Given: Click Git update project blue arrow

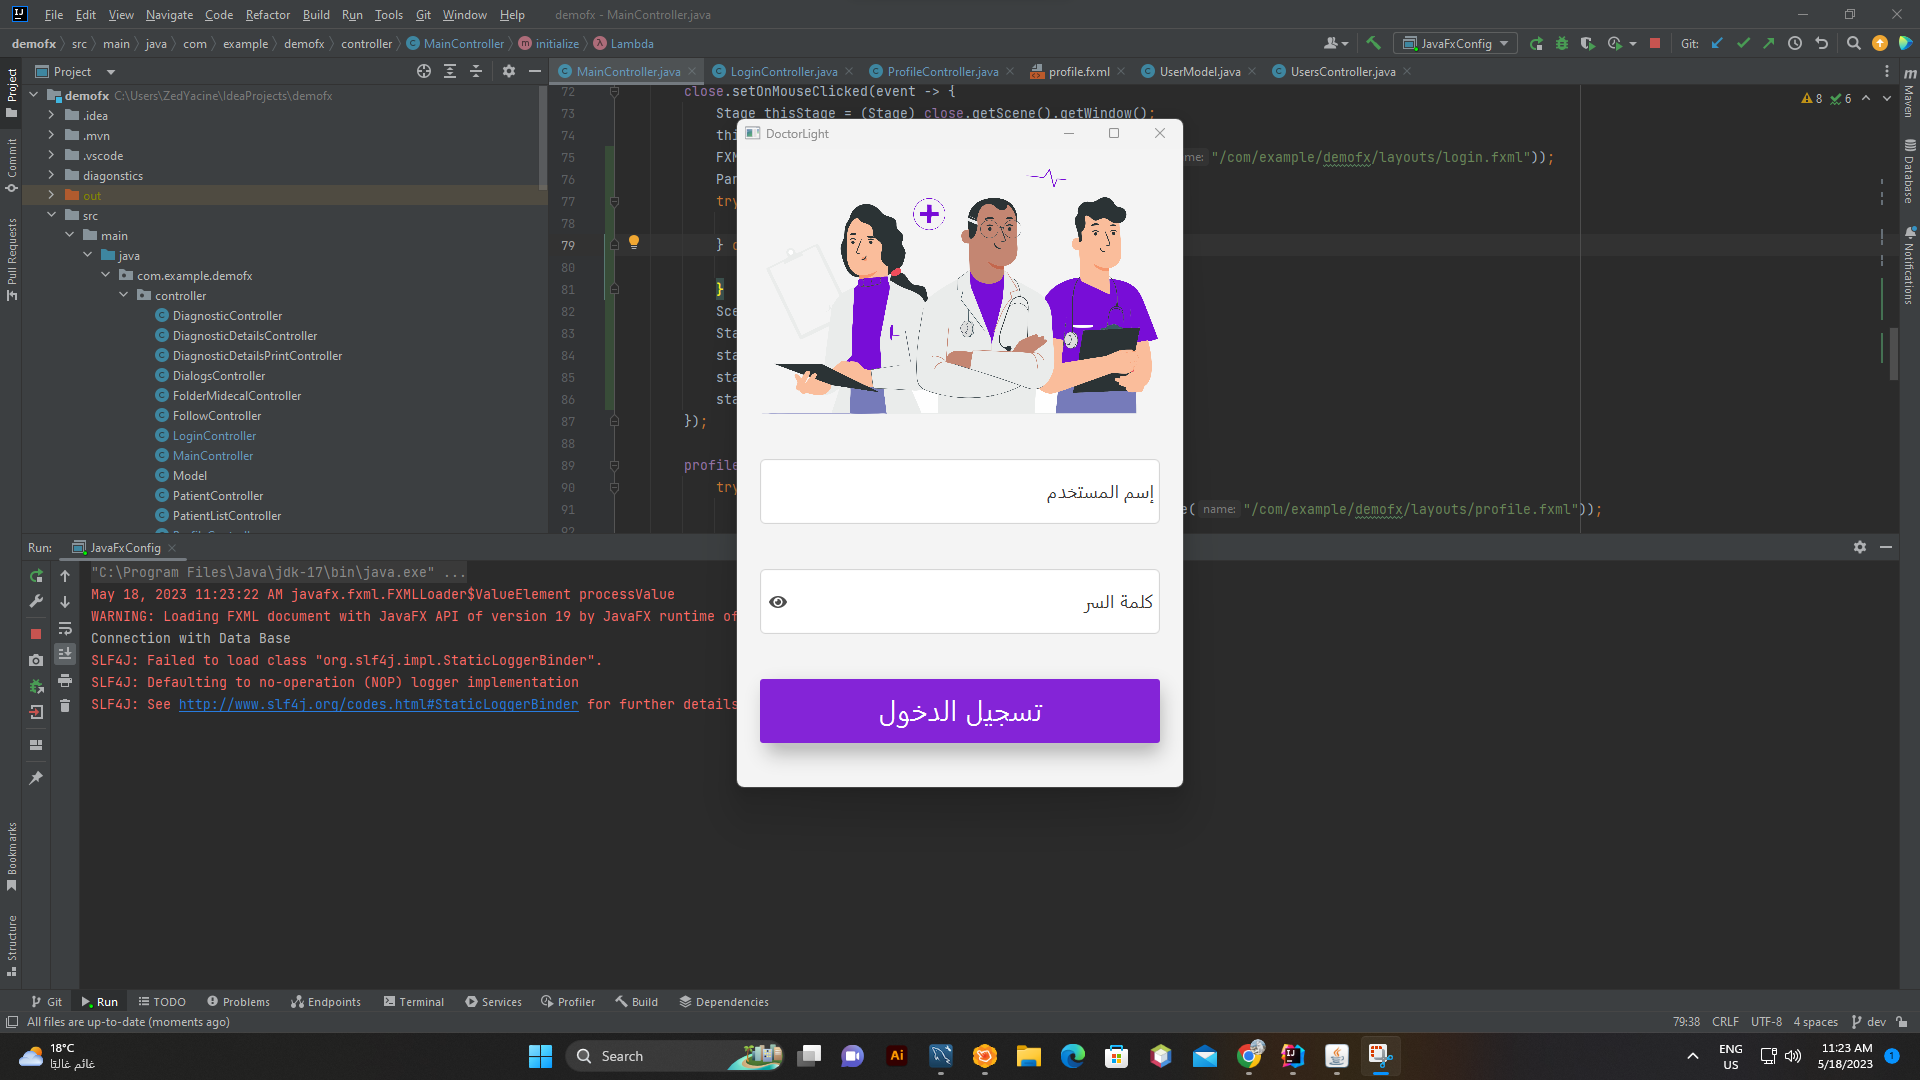Looking at the screenshot, I should click(1718, 44).
